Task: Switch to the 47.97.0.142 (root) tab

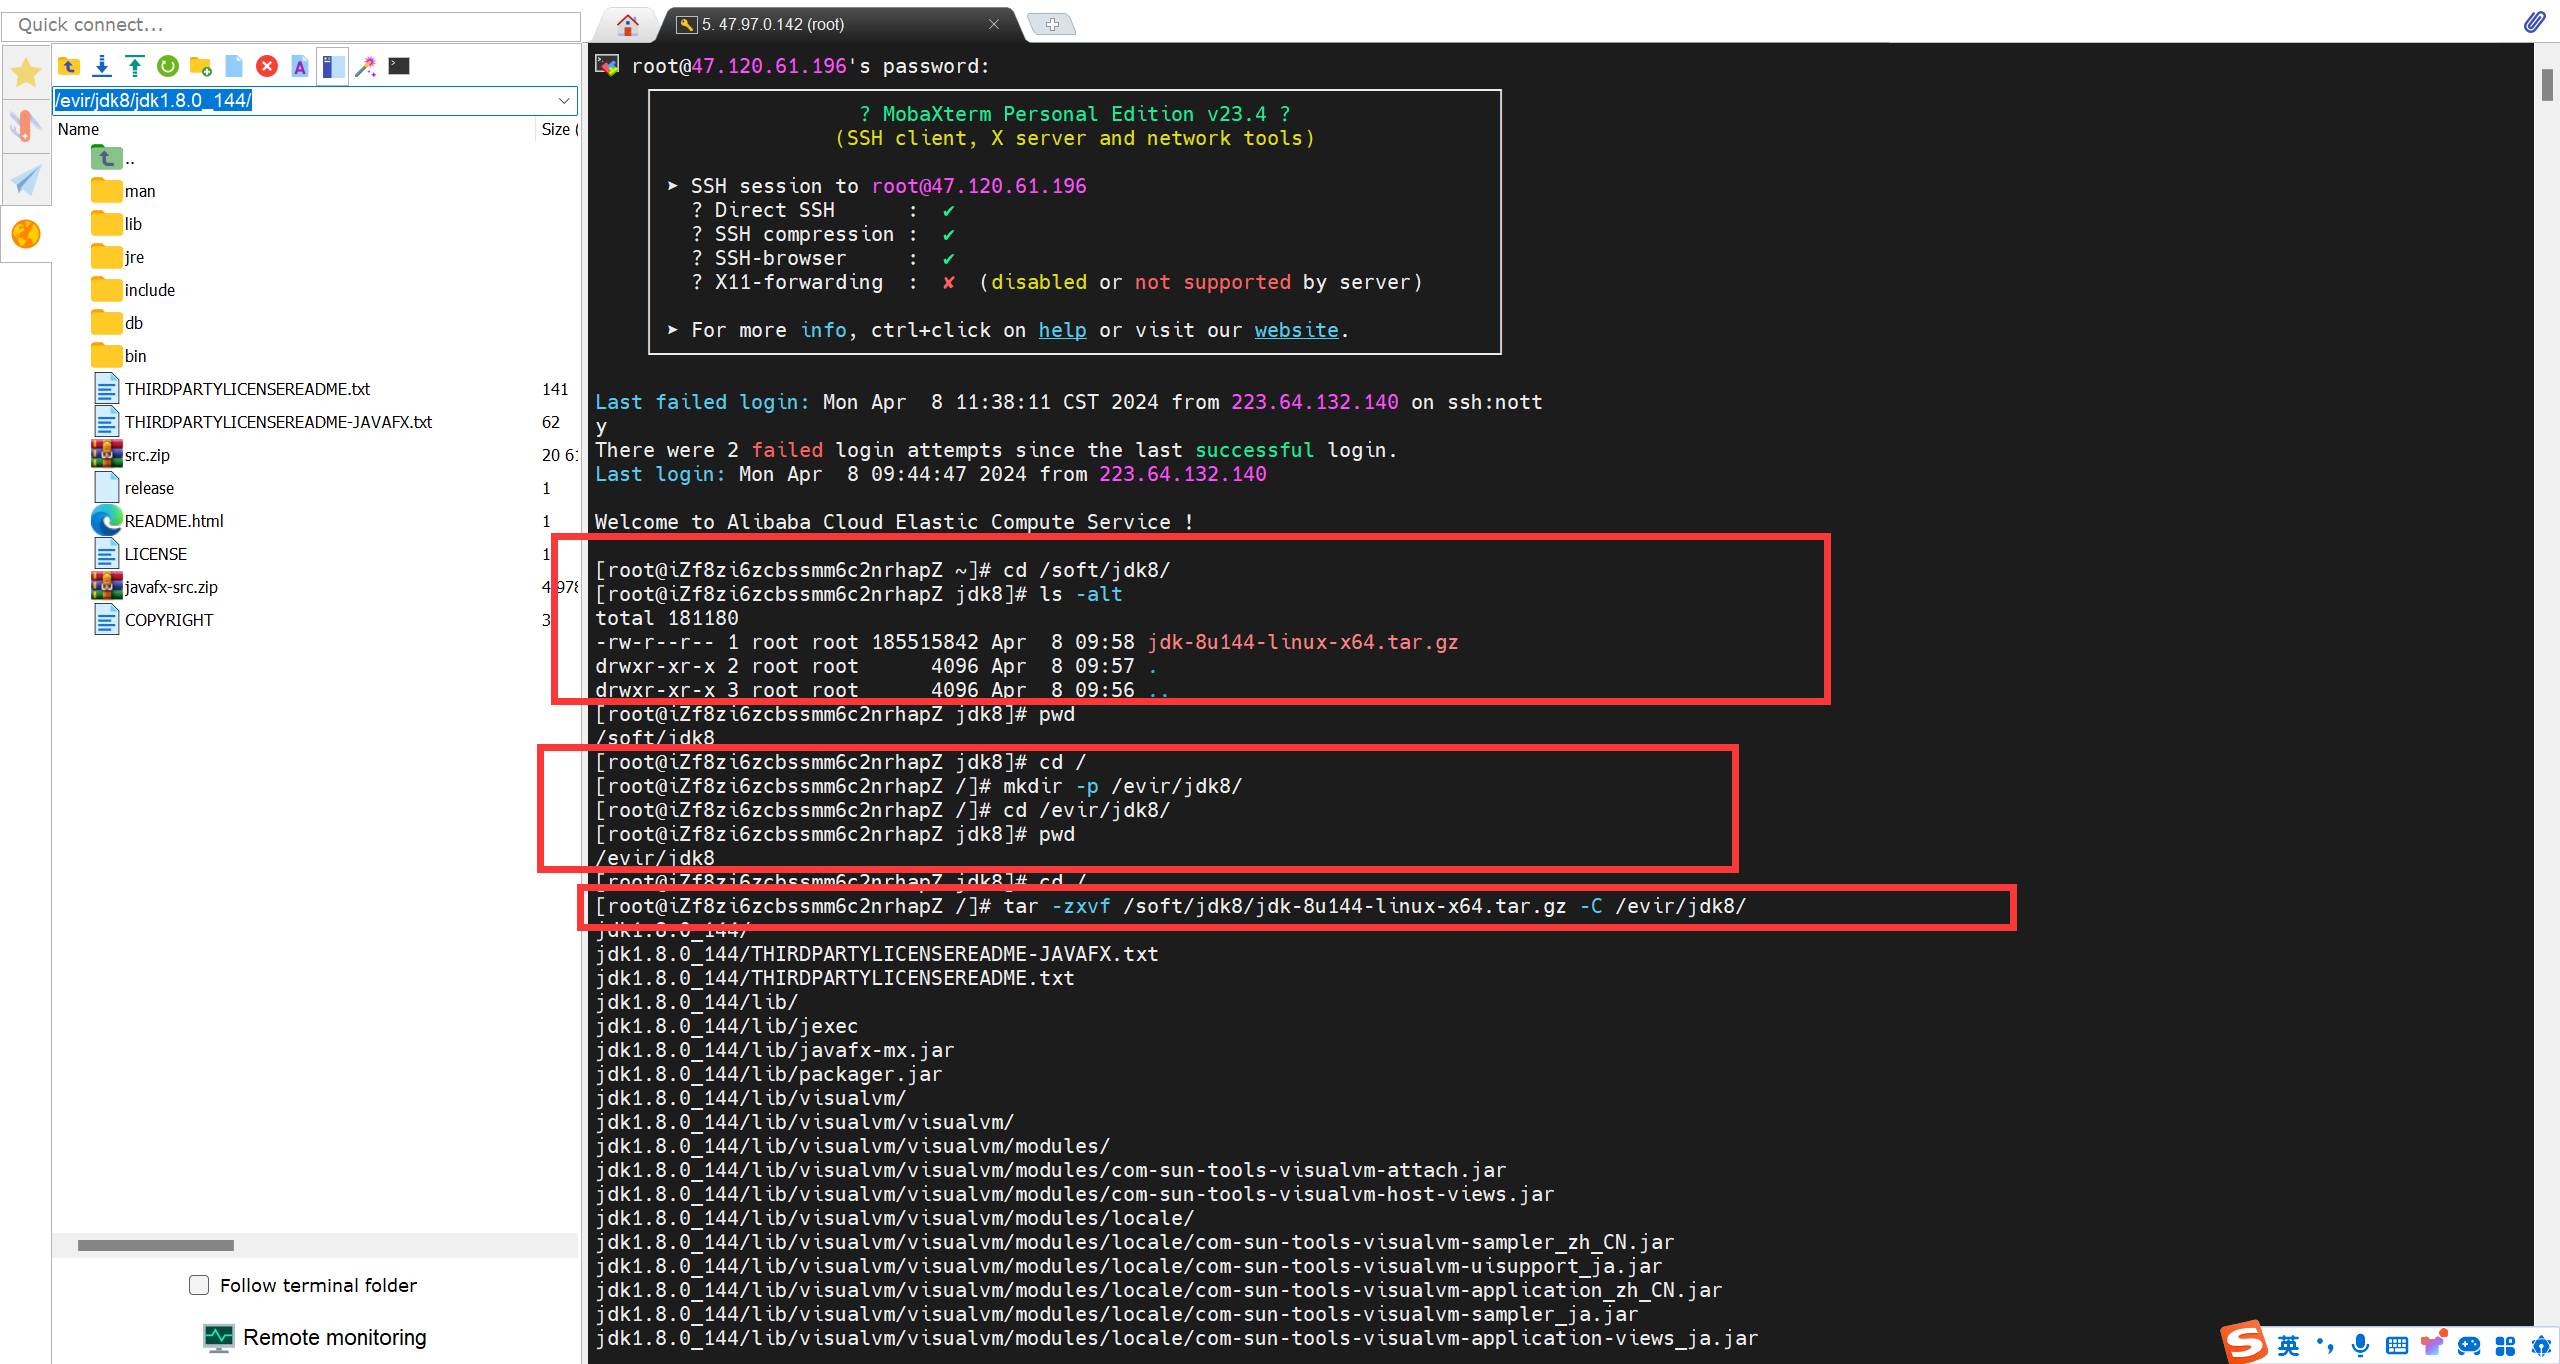Action: click(x=772, y=24)
